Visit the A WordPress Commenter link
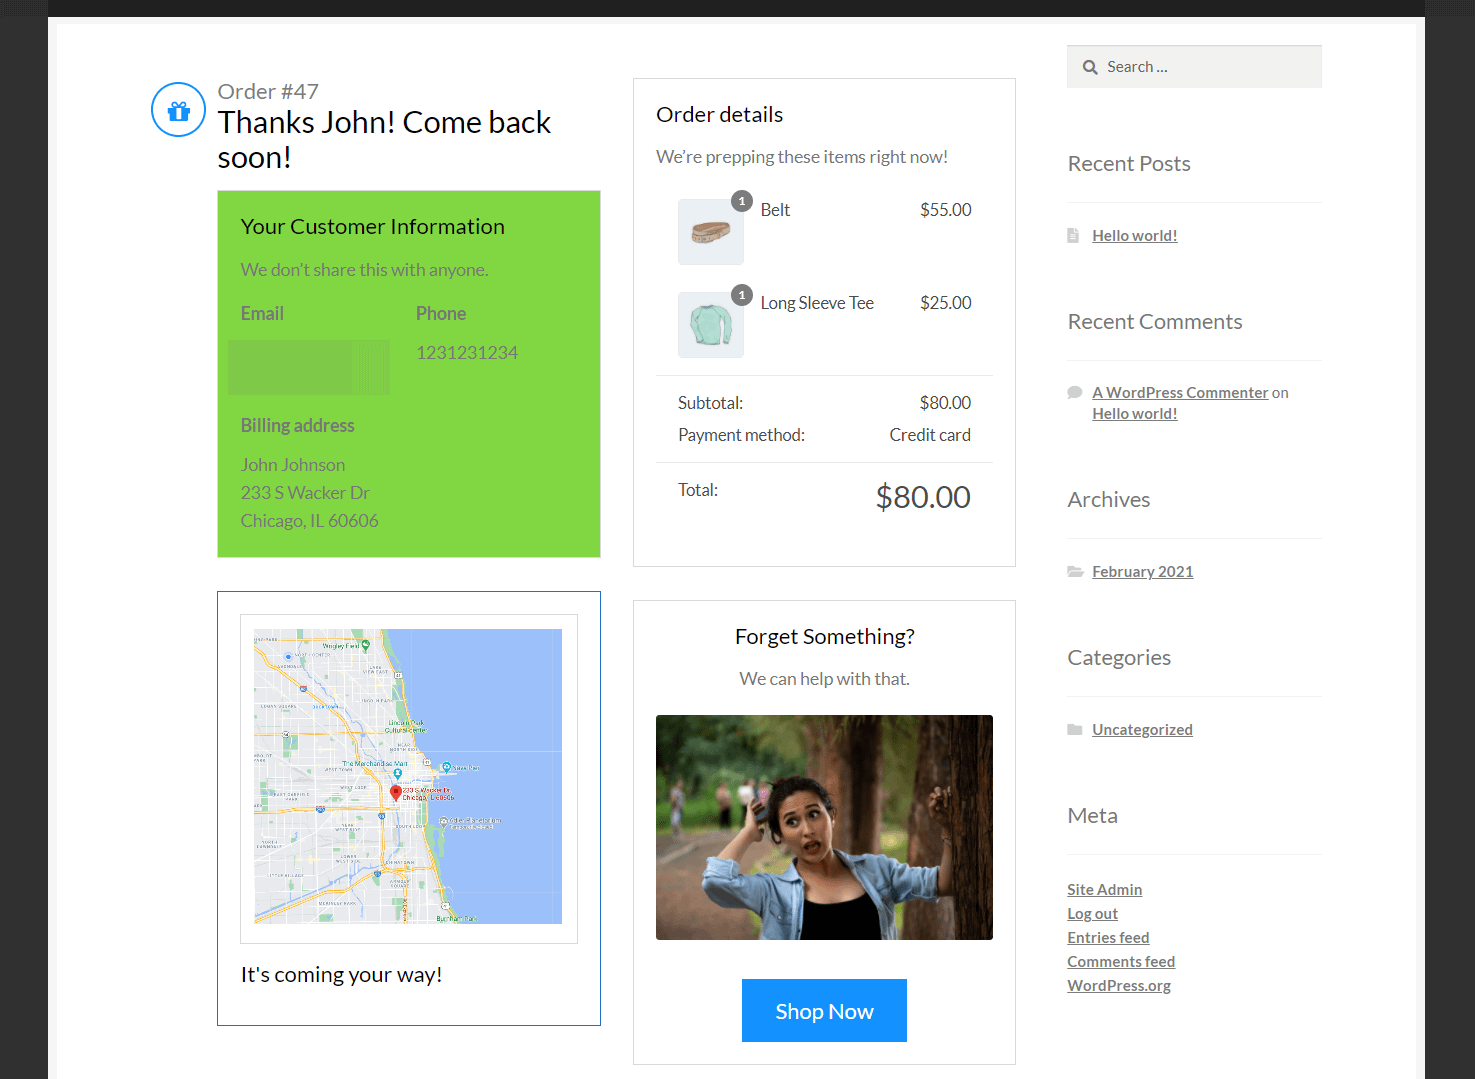Viewport: 1475px width, 1079px height. (1179, 393)
